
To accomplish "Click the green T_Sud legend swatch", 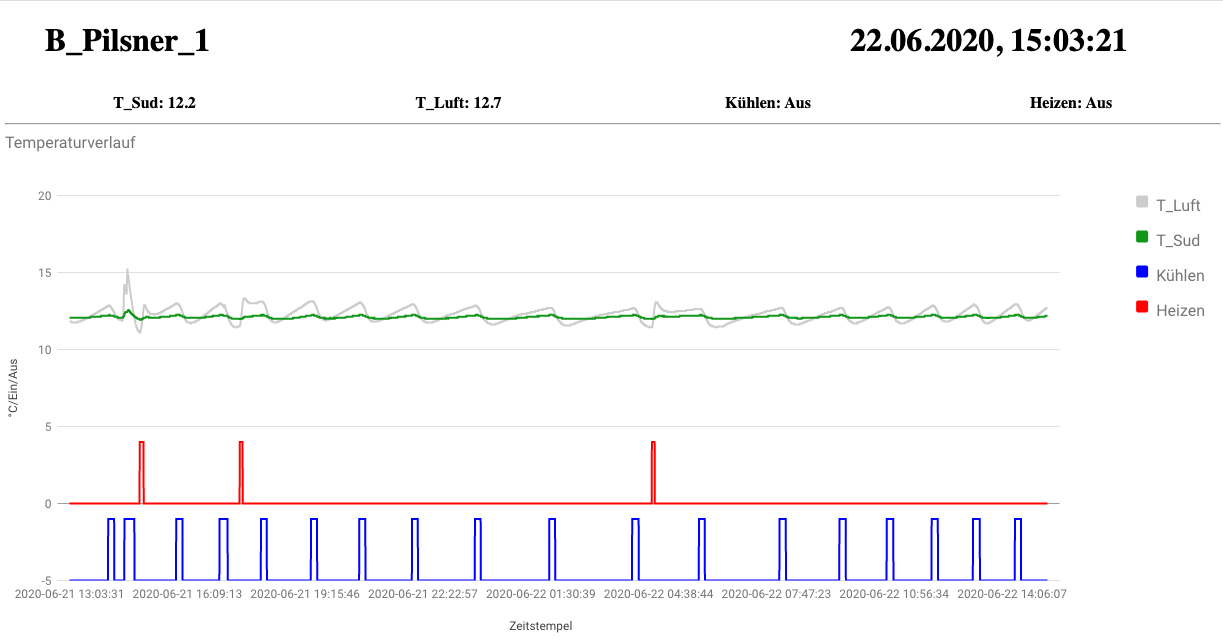I will coord(1142,237).
